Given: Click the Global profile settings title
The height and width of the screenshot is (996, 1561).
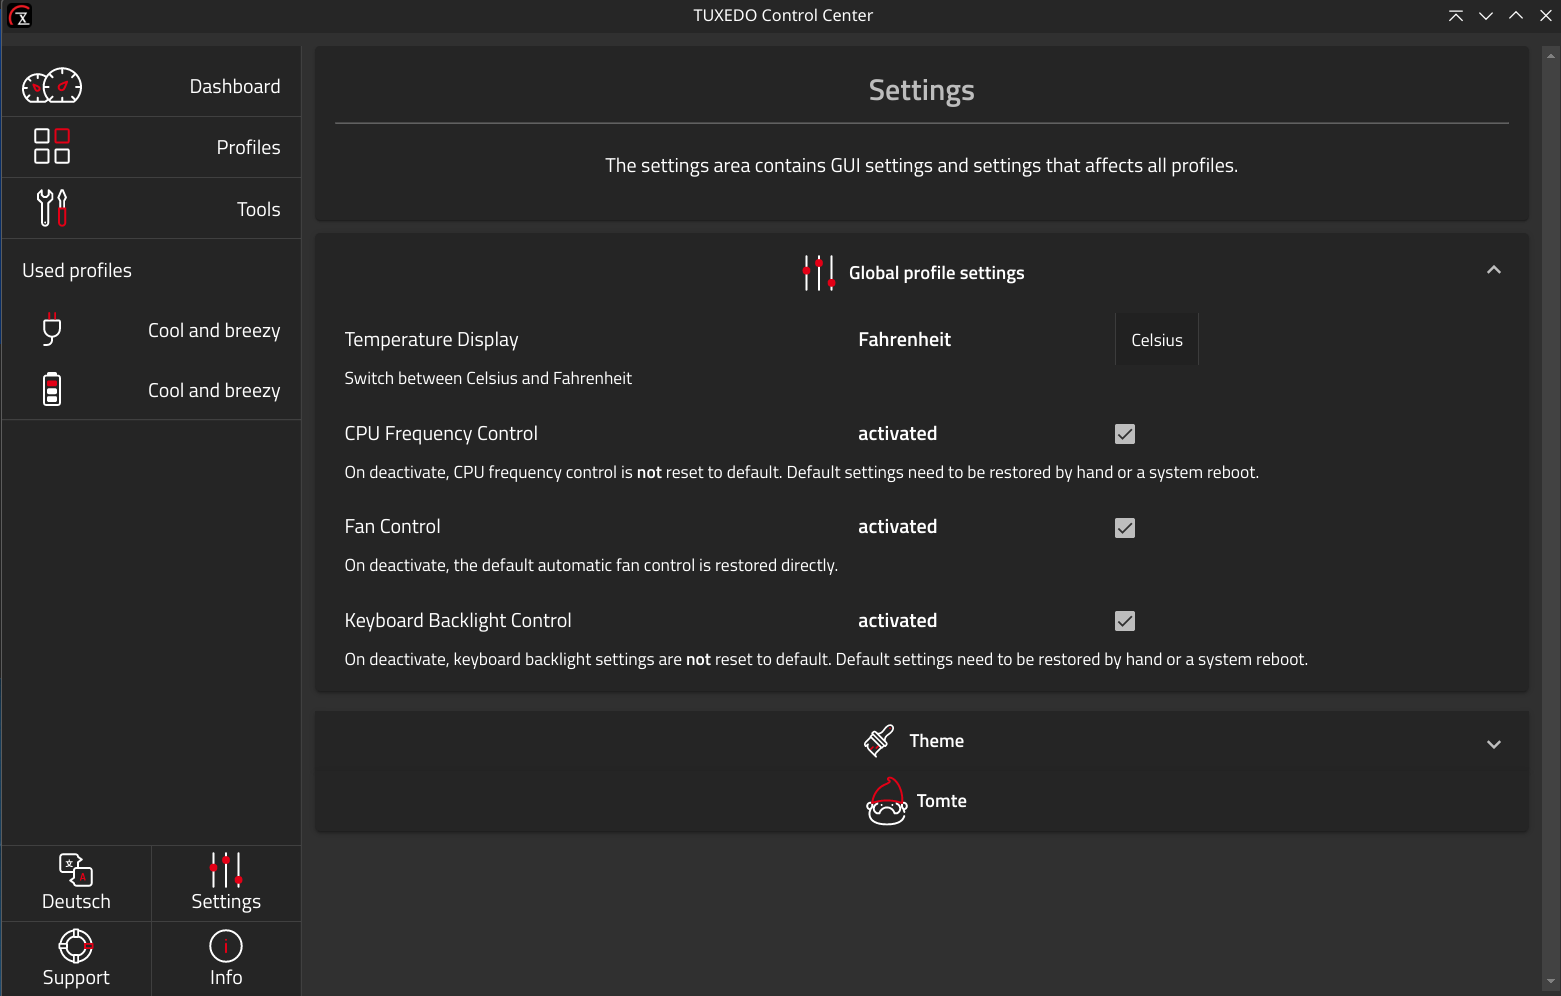Looking at the screenshot, I should [x=937, y=273].
